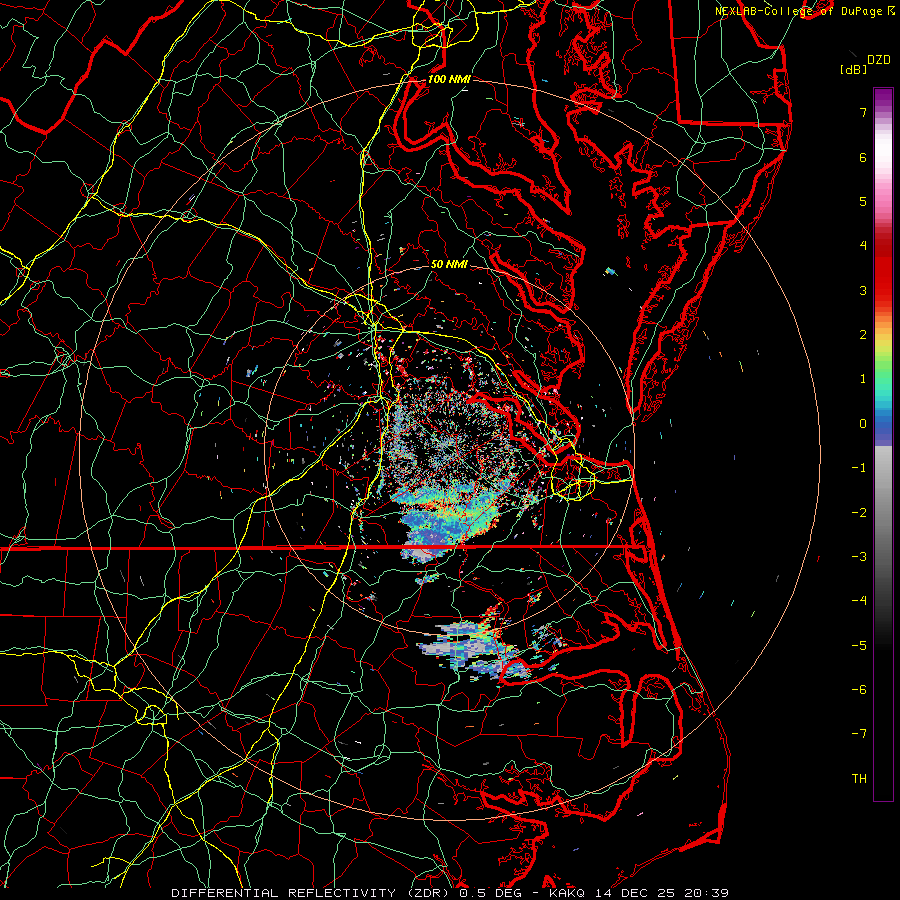Click the 20:39 timestamp in caption
This screenshot has width=900, height=900.
point(709,893)
